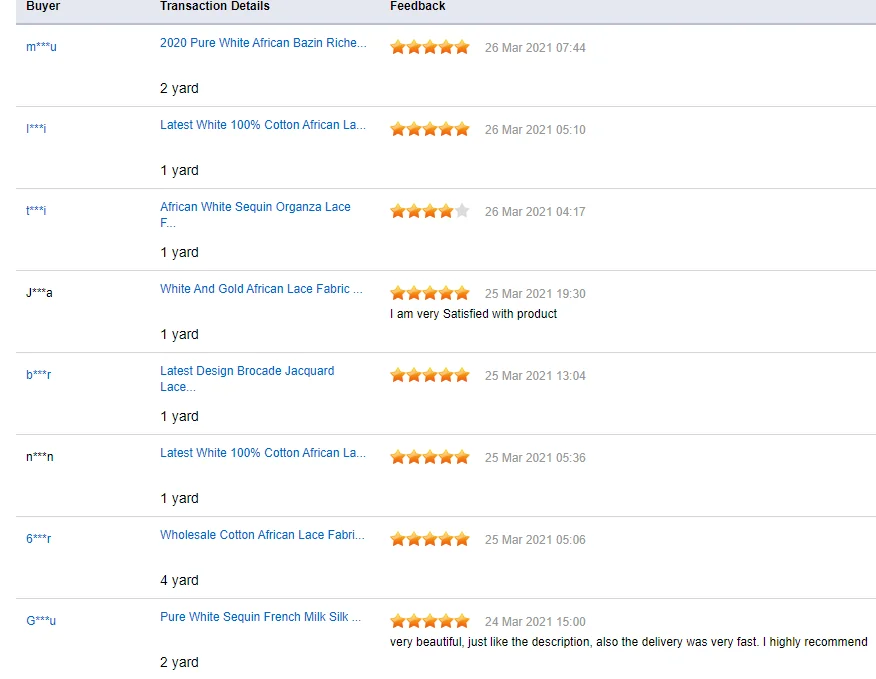Click the Feedback column header

point(417,6)
